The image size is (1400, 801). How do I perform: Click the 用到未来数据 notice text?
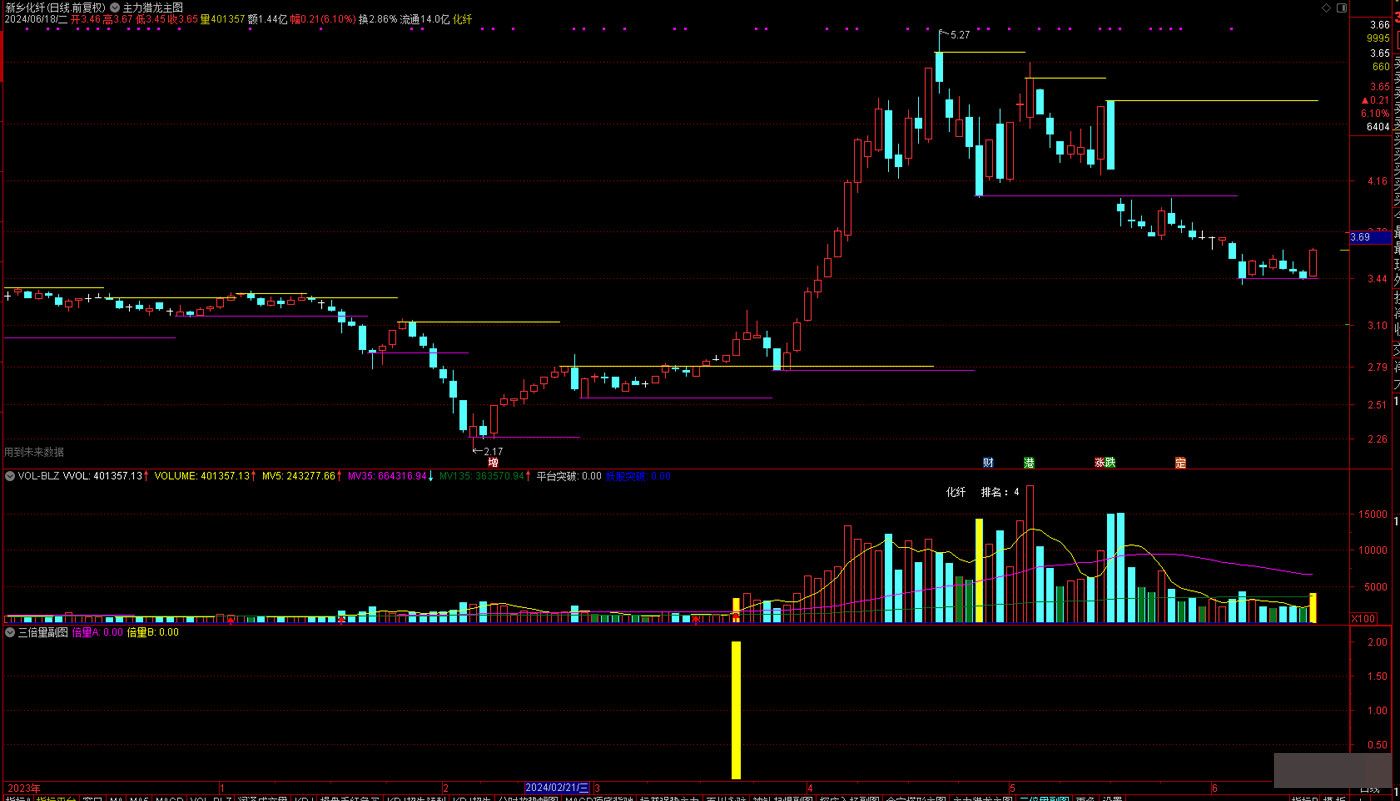tap(34, 452)
